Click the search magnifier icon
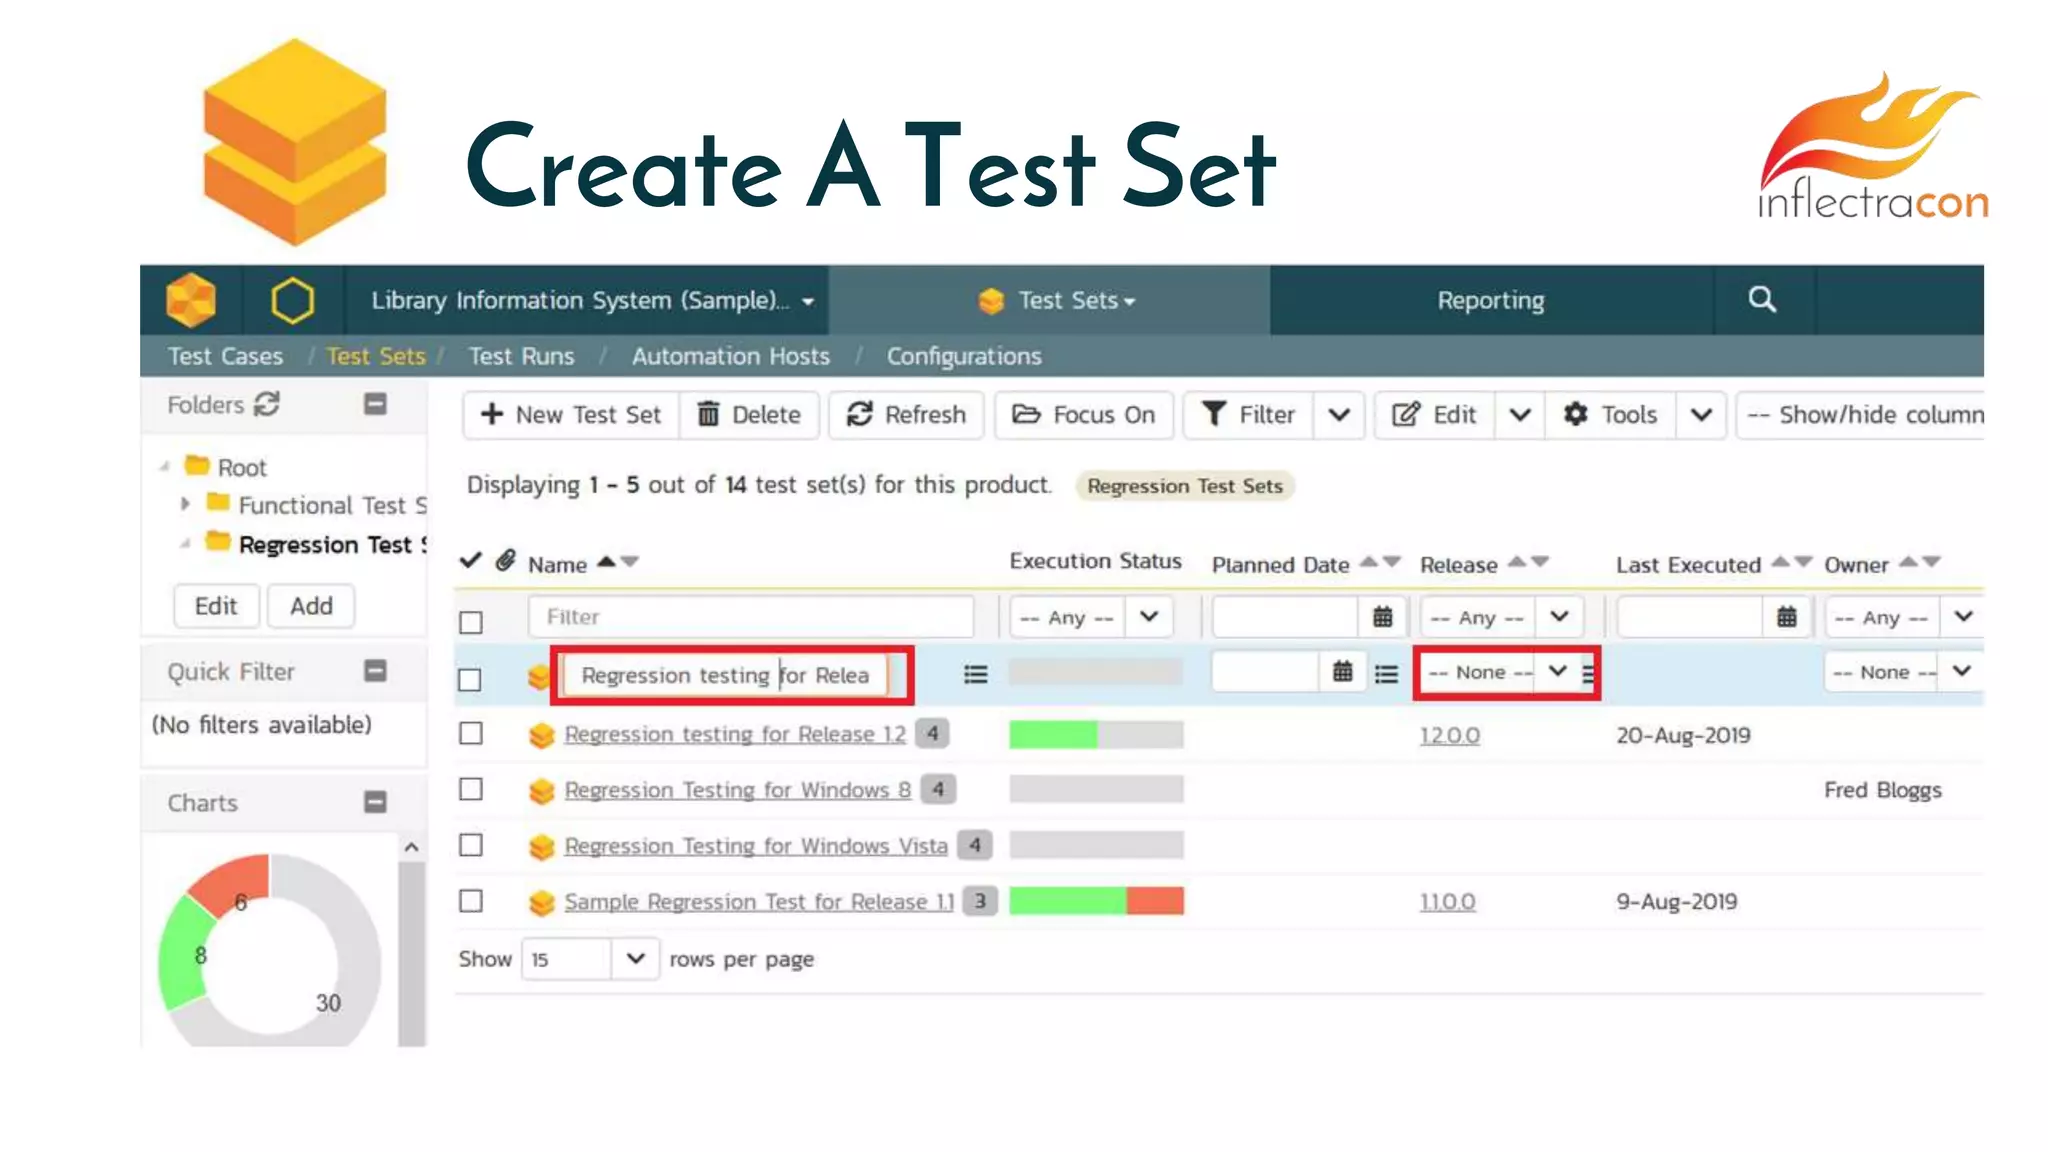Image resolution: width=2048 pixels, height=1152 pixels. tap(1762, 299)
